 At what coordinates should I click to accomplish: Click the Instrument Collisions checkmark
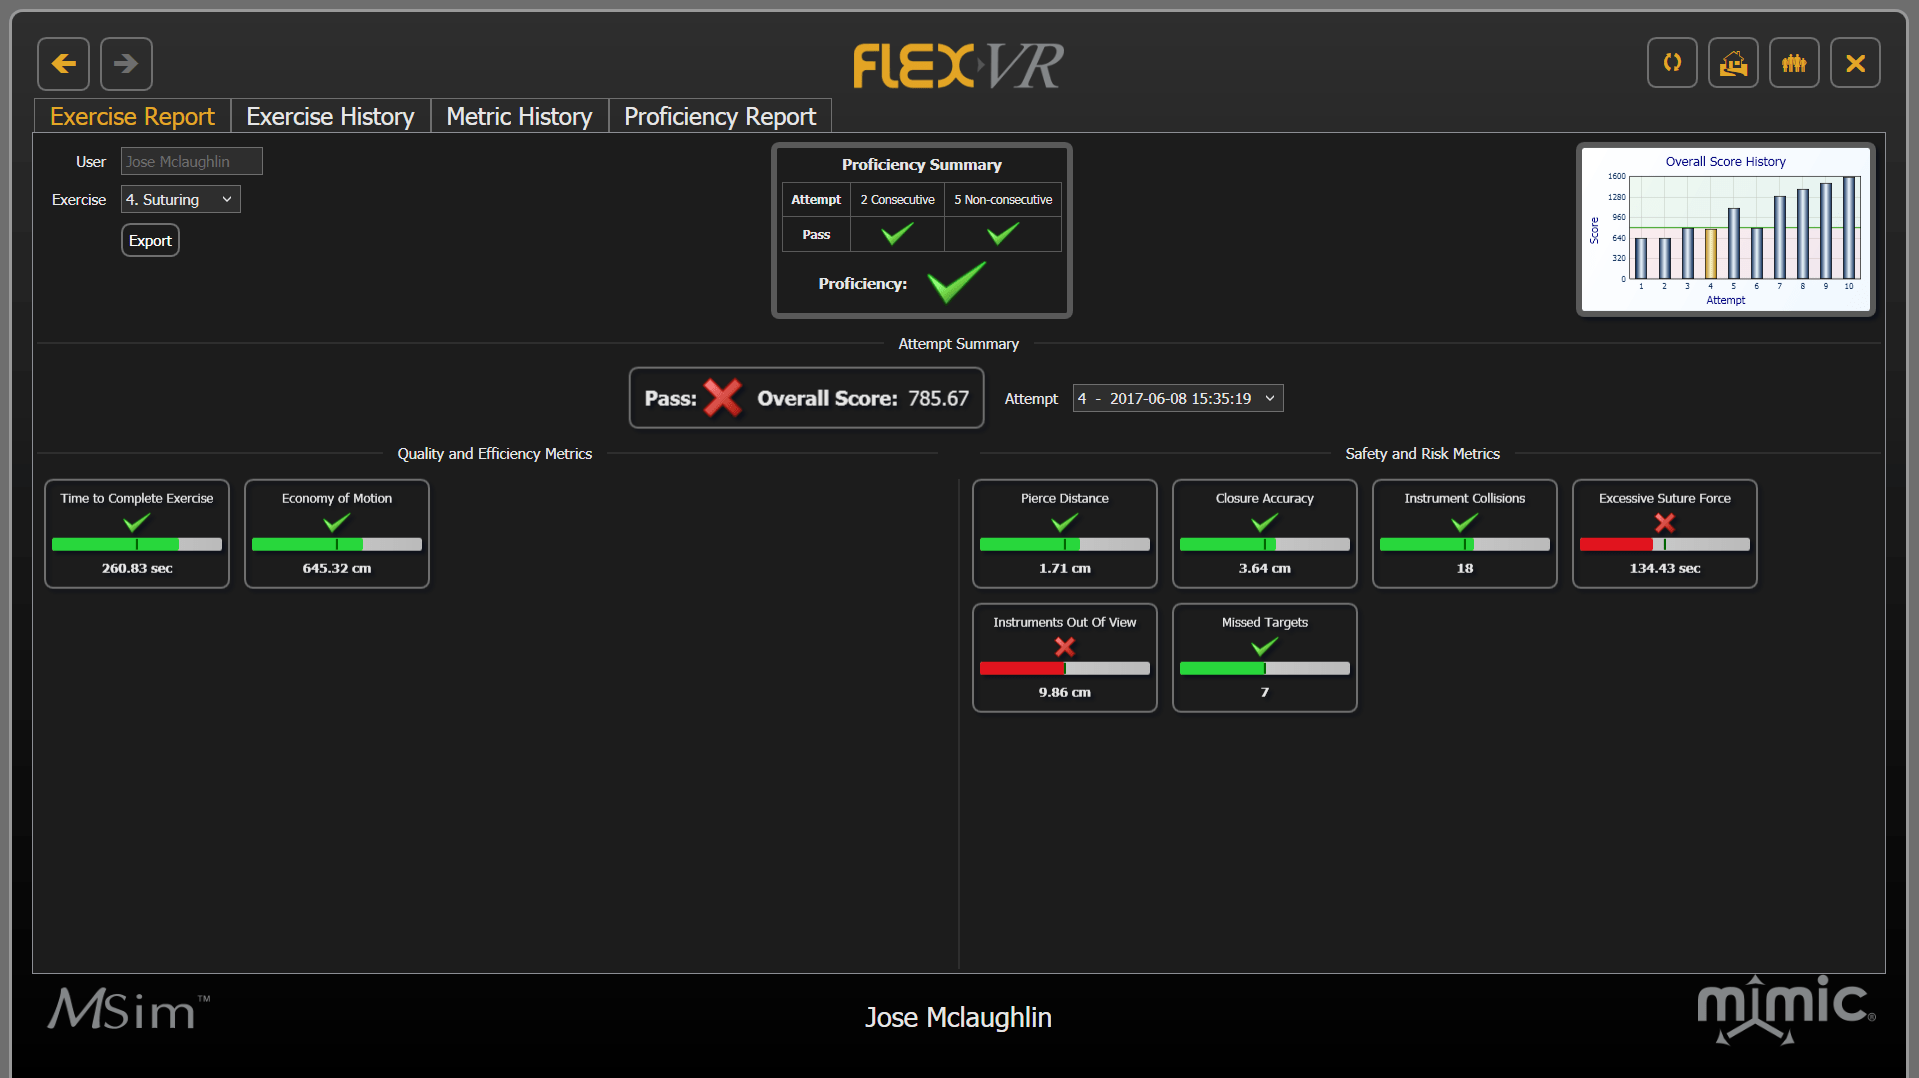click(1465, 522)
